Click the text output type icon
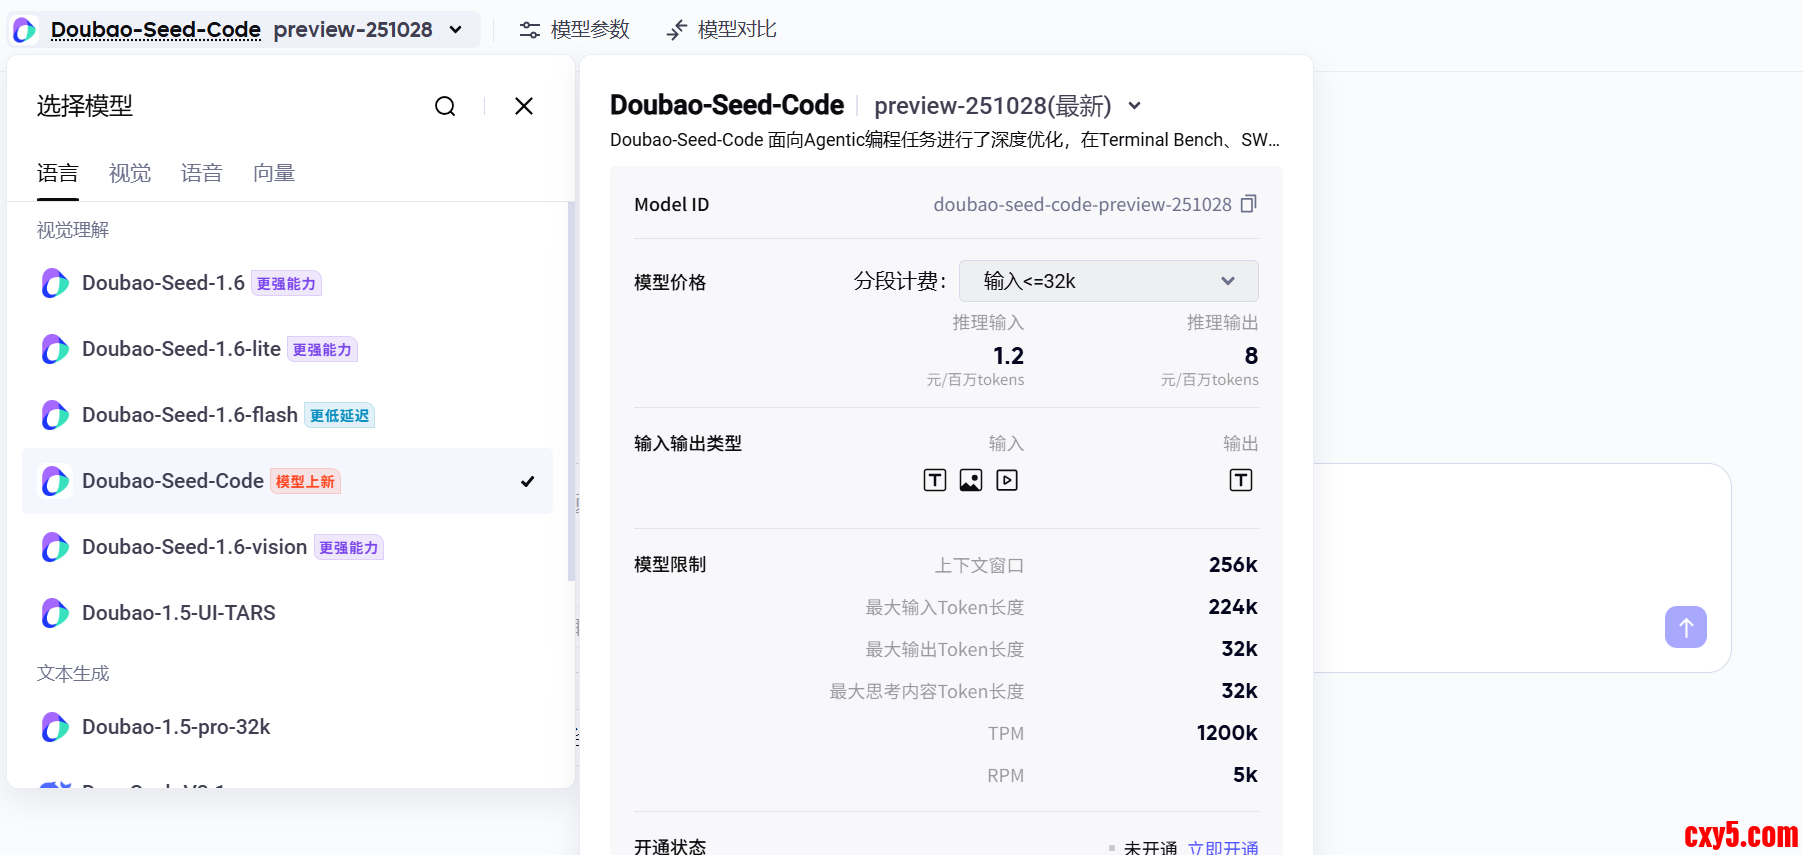The image size is (1803, 855). pos(1241,480)
